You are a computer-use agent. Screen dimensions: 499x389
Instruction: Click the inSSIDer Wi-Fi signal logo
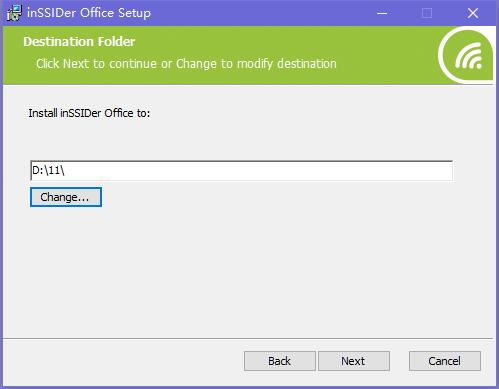click(466, 55)
